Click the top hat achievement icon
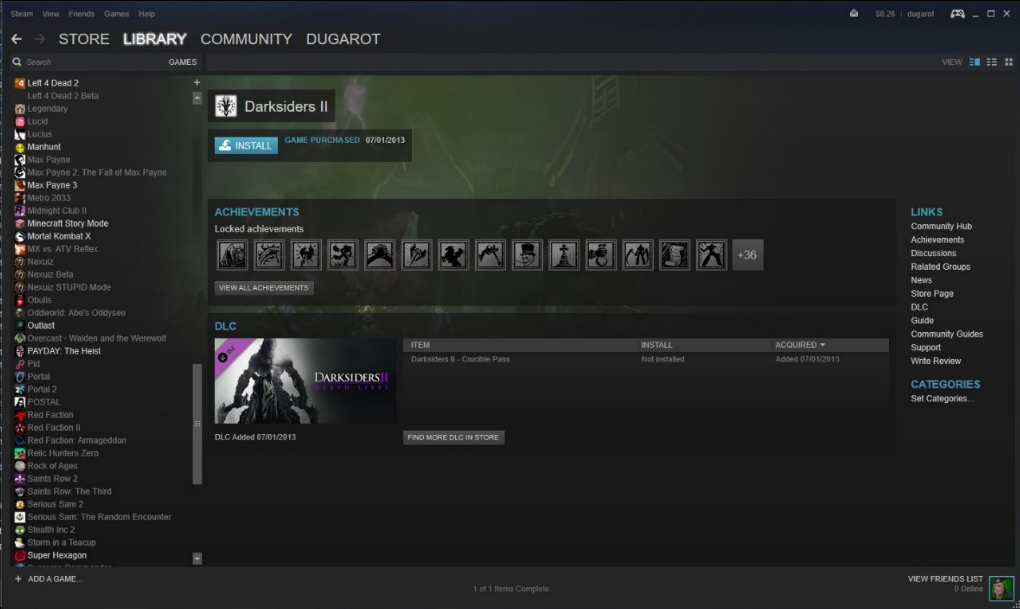This screenshot has height=609, width=1020. [527, 254]
